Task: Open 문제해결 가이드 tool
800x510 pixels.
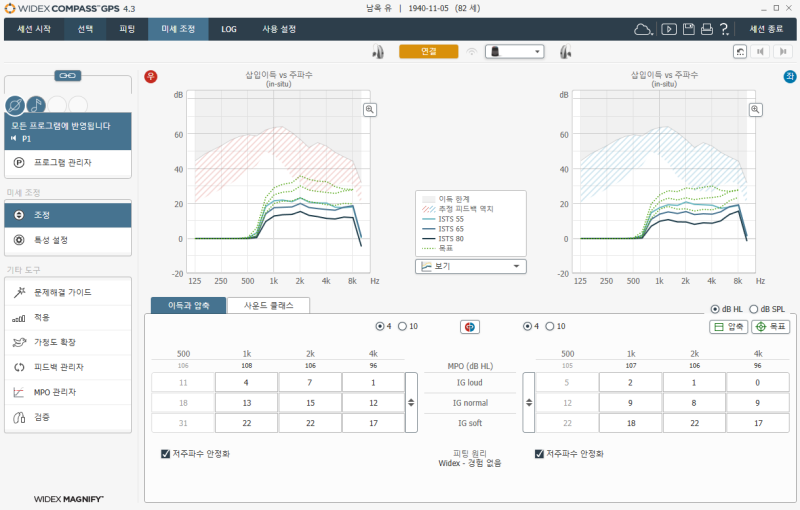Action: point(68,292)
